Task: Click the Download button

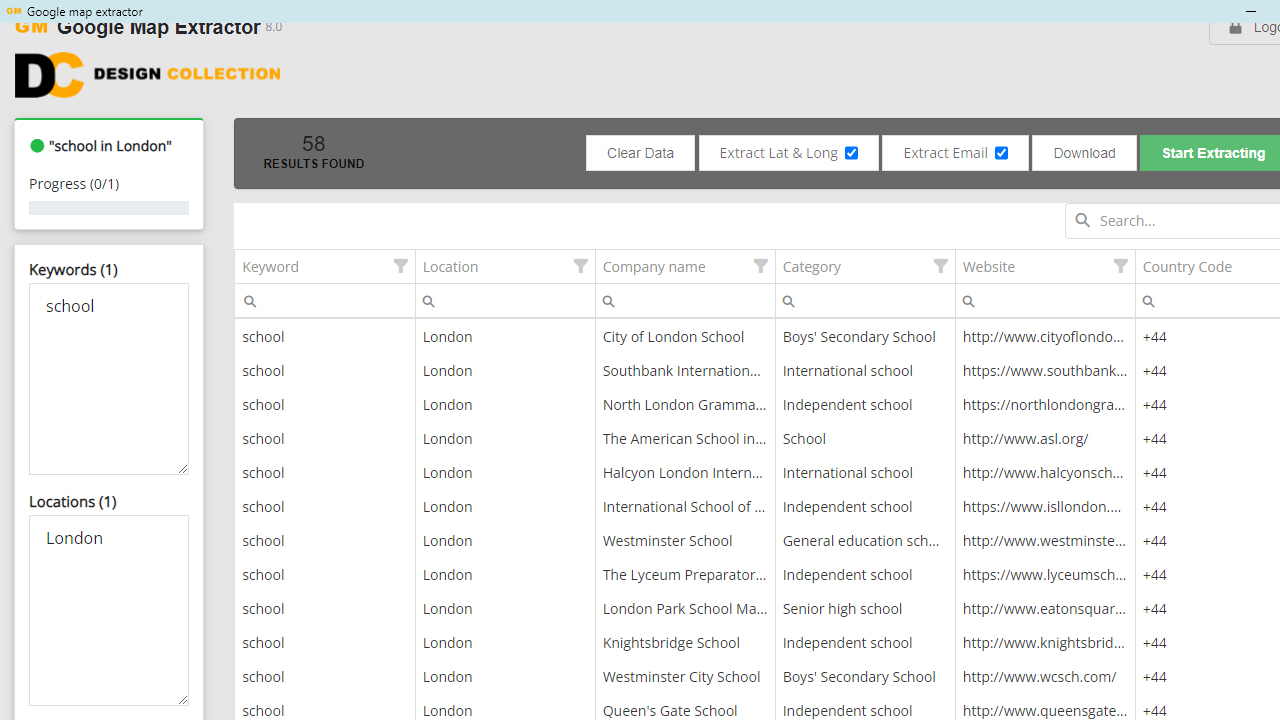Action: tap(1084, 152)
